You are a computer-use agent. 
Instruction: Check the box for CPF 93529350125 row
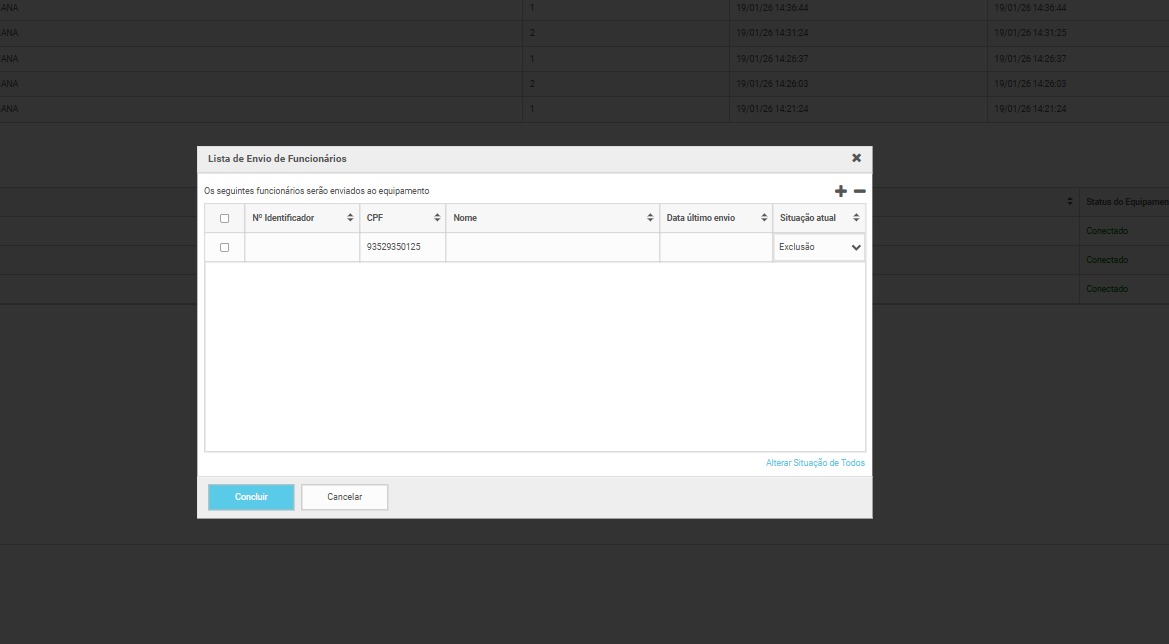[224, 247]
